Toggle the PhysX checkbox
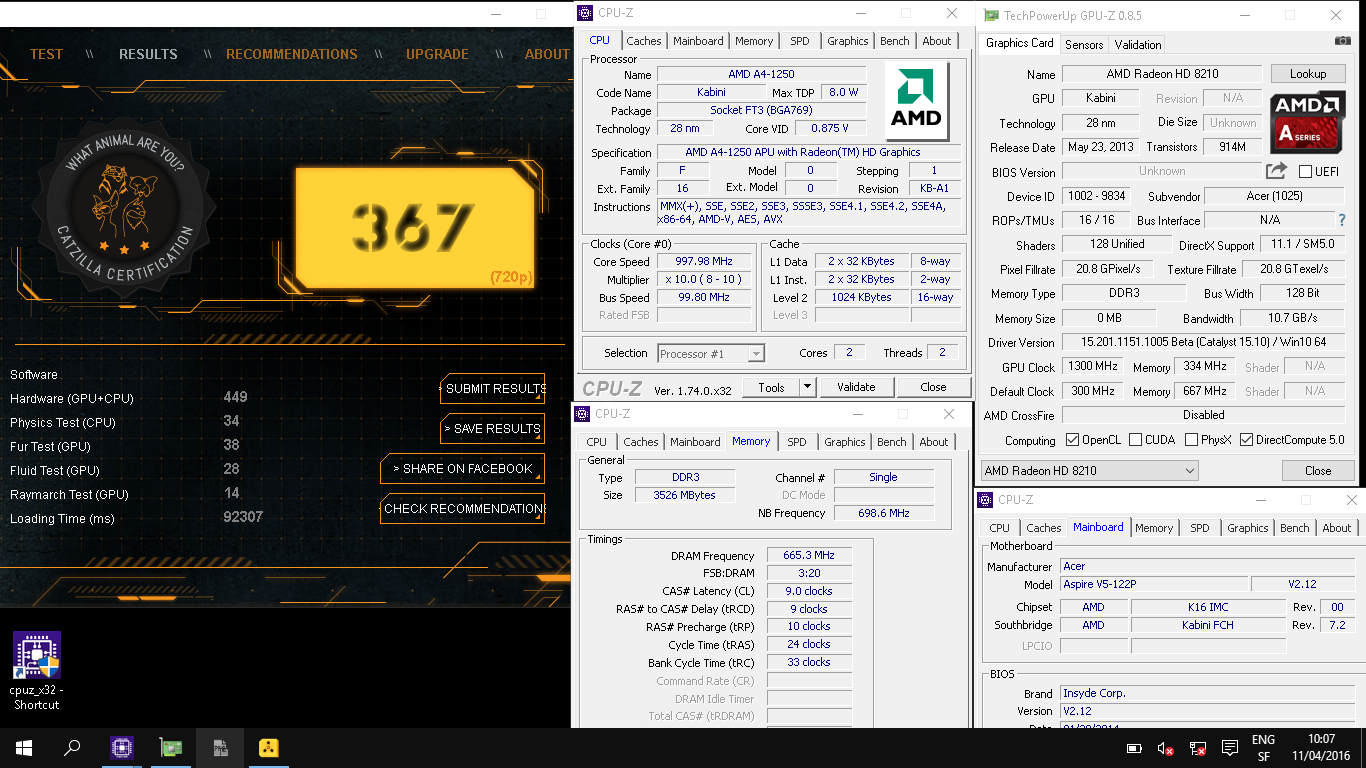This screenshot has width=1366, height=768. click(x=1191, y=439)
